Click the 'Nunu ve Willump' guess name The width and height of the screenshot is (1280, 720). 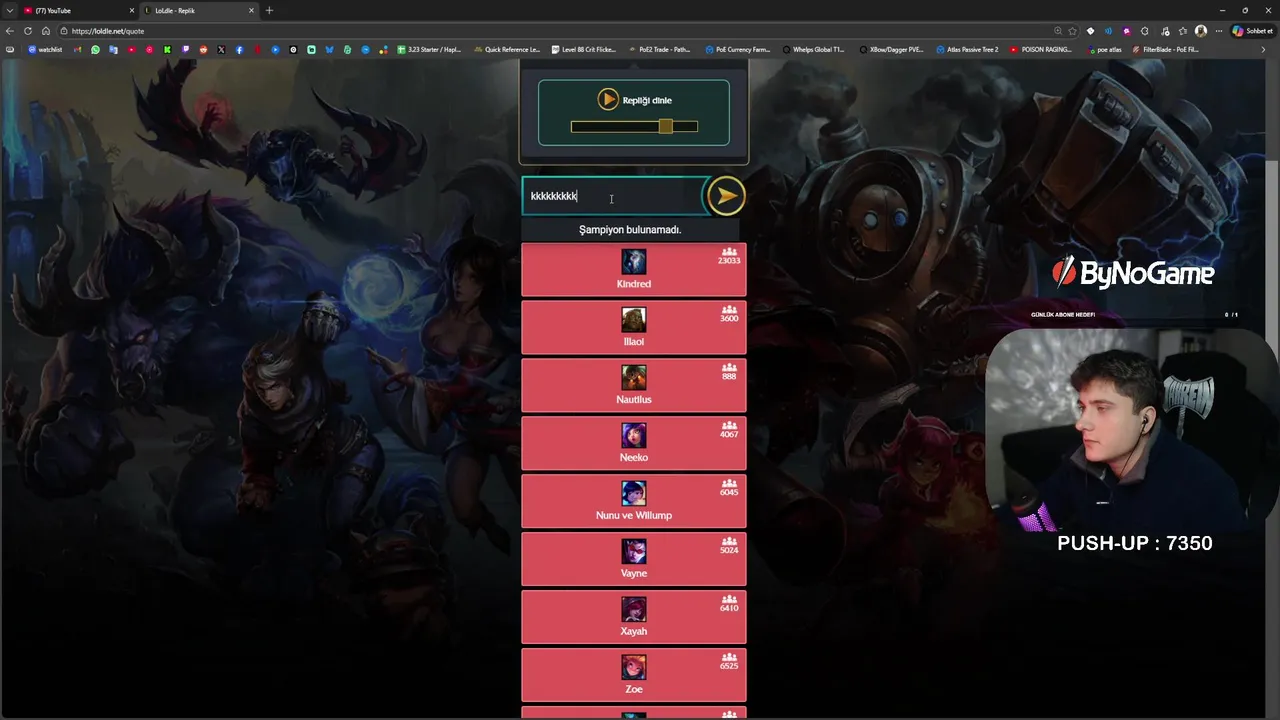[634, 516]
